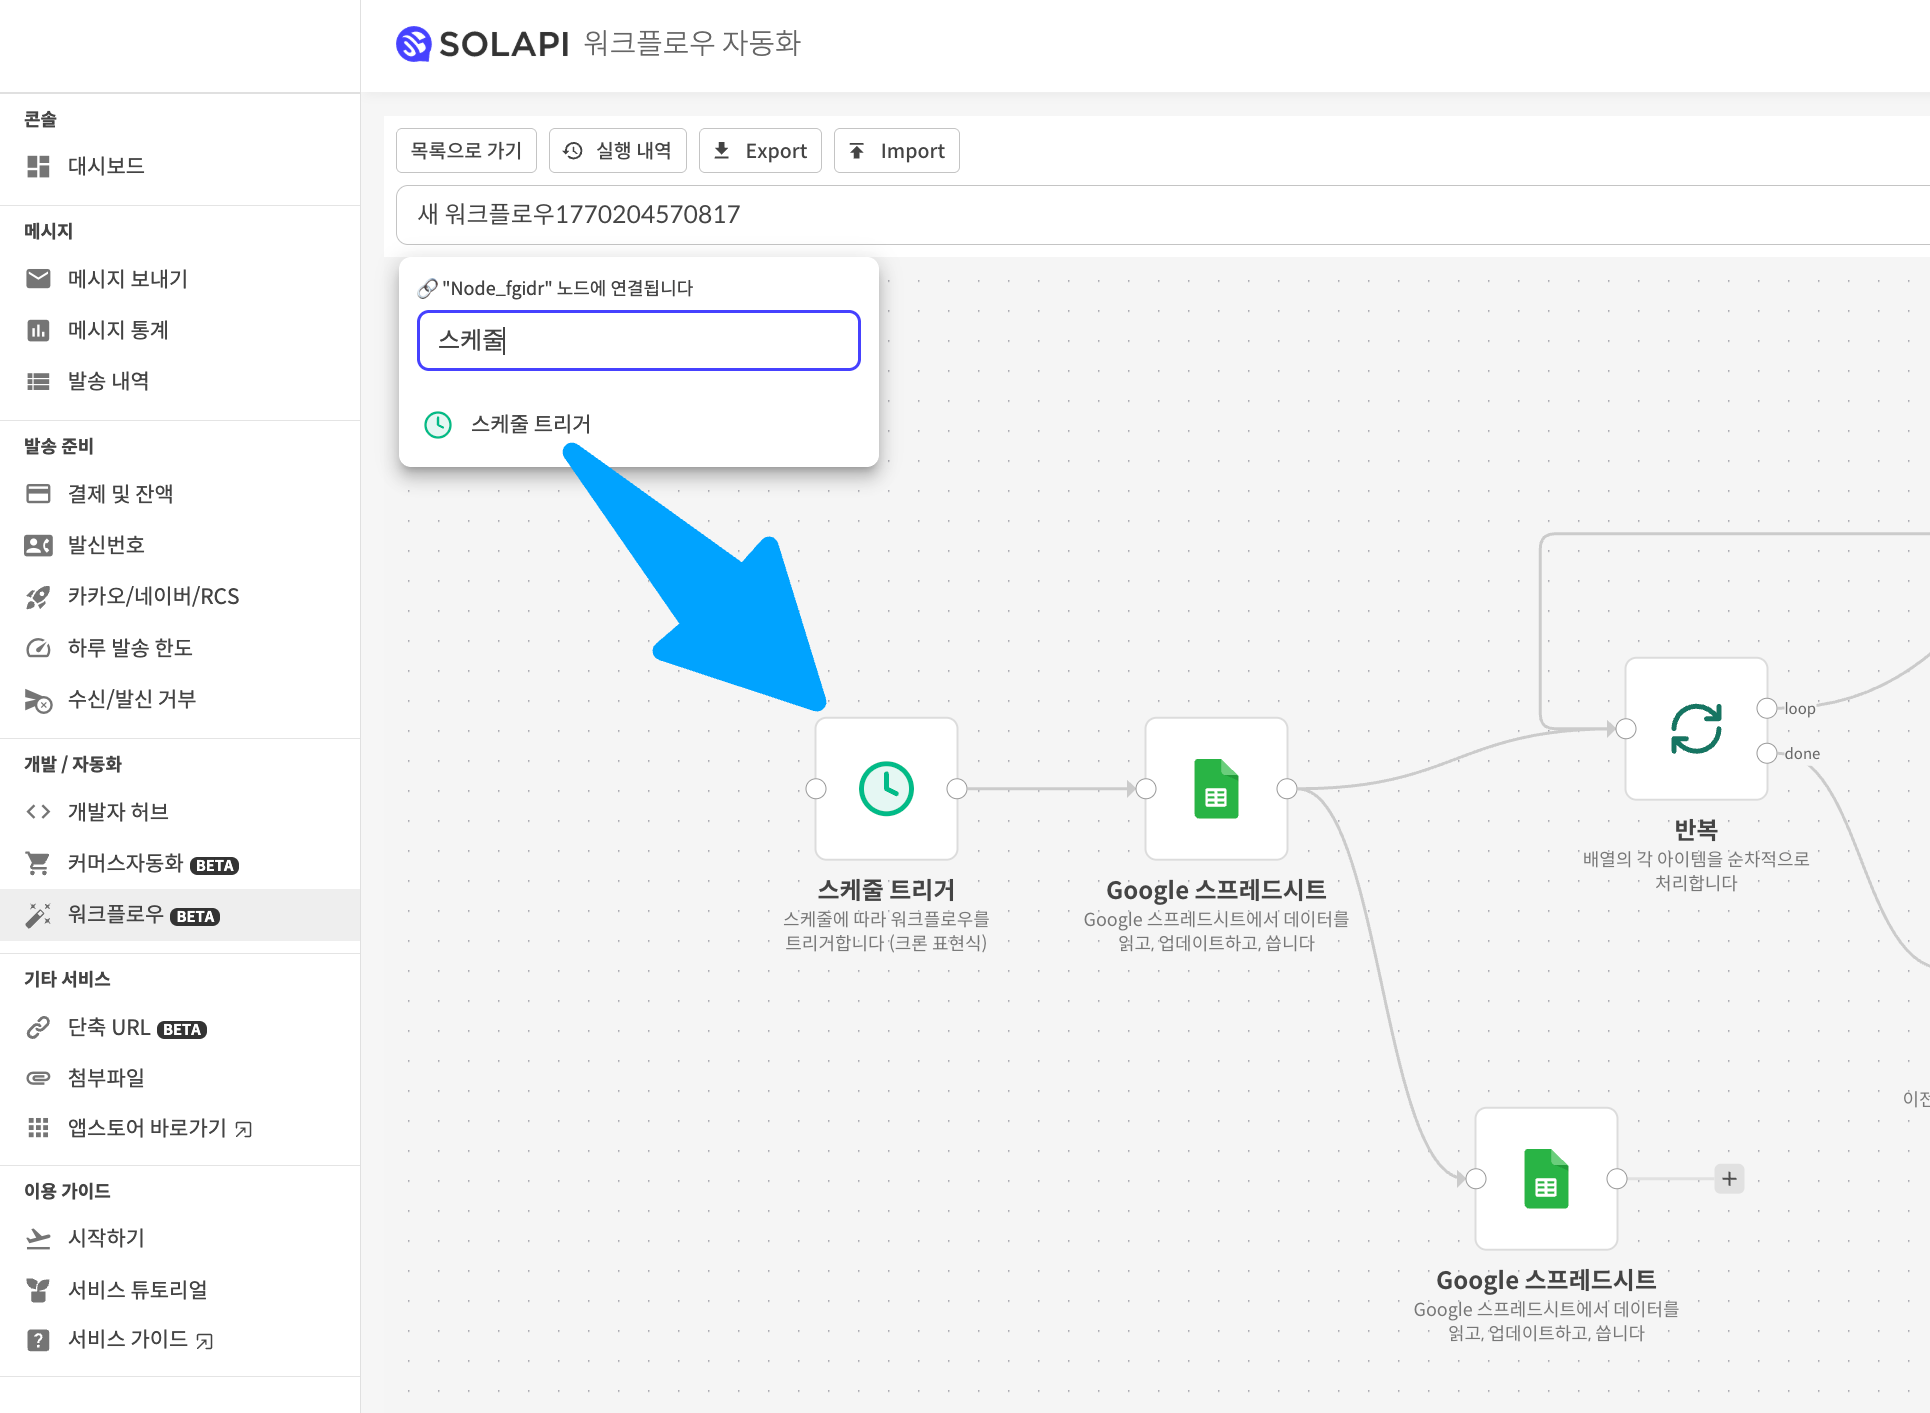
Task: Open 개발자 허브 sidebar item
Action: 118,812
